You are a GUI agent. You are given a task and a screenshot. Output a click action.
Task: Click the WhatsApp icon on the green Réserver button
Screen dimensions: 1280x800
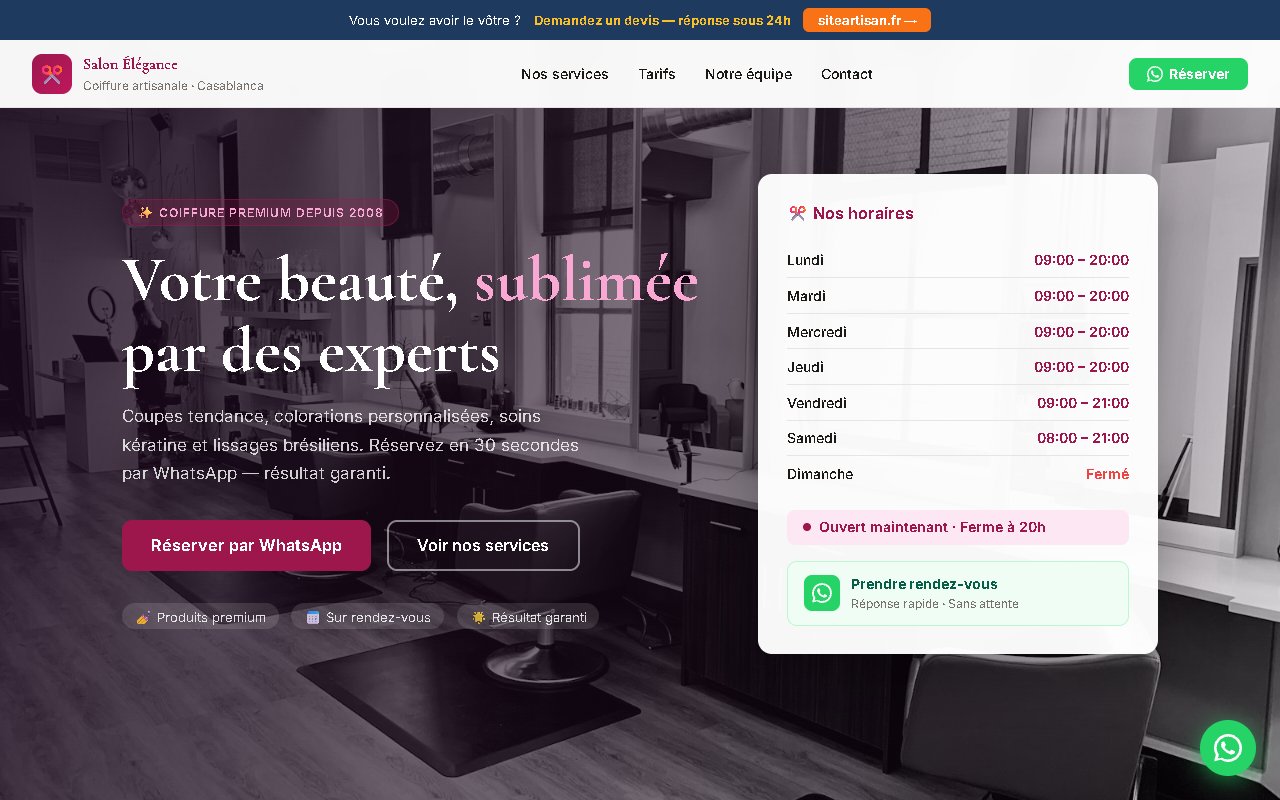coord(1155,74)
